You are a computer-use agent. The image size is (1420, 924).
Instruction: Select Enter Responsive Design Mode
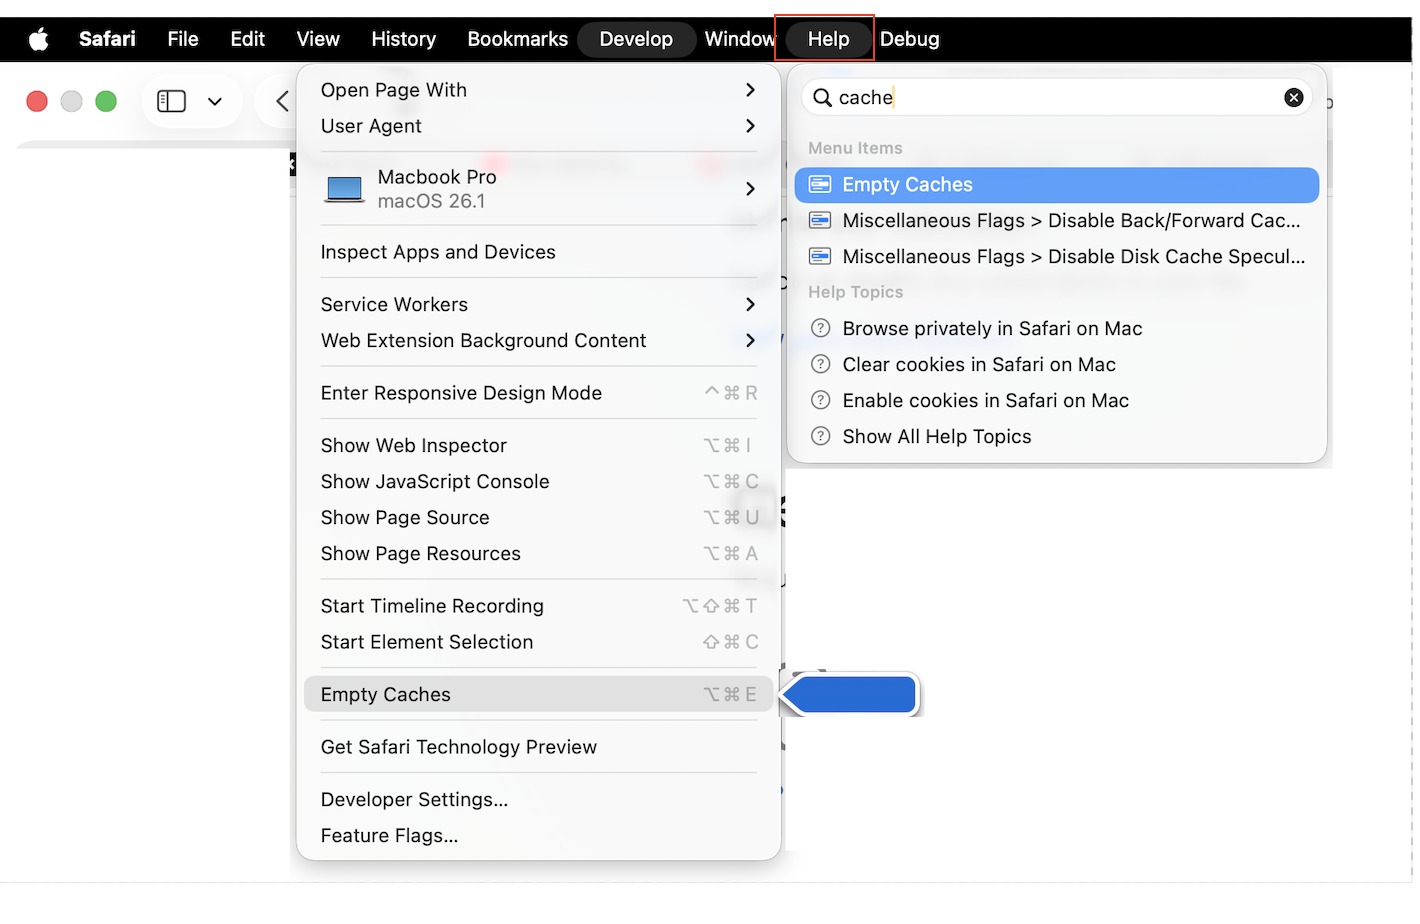pos(539,393)
